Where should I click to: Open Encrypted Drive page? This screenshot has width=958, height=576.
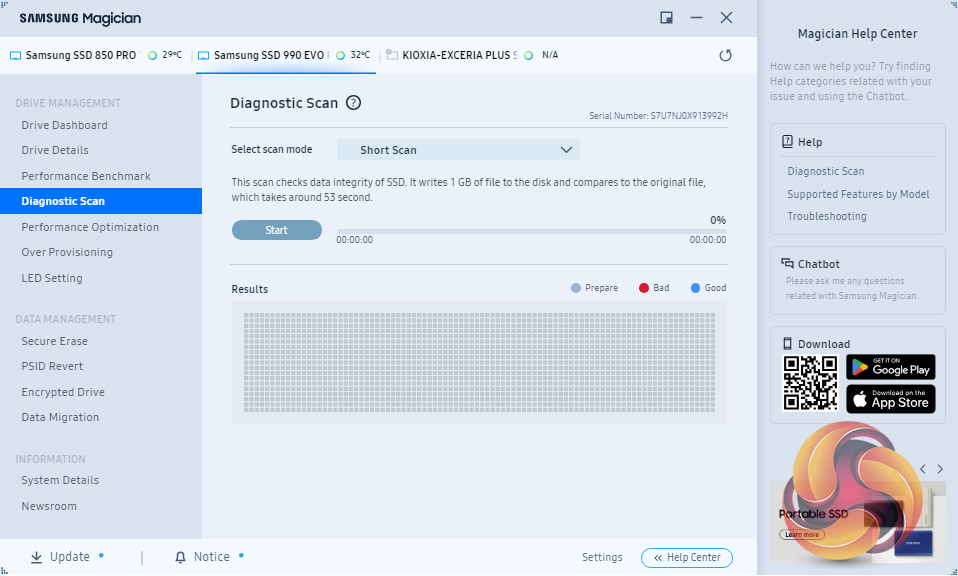point(63,392)
